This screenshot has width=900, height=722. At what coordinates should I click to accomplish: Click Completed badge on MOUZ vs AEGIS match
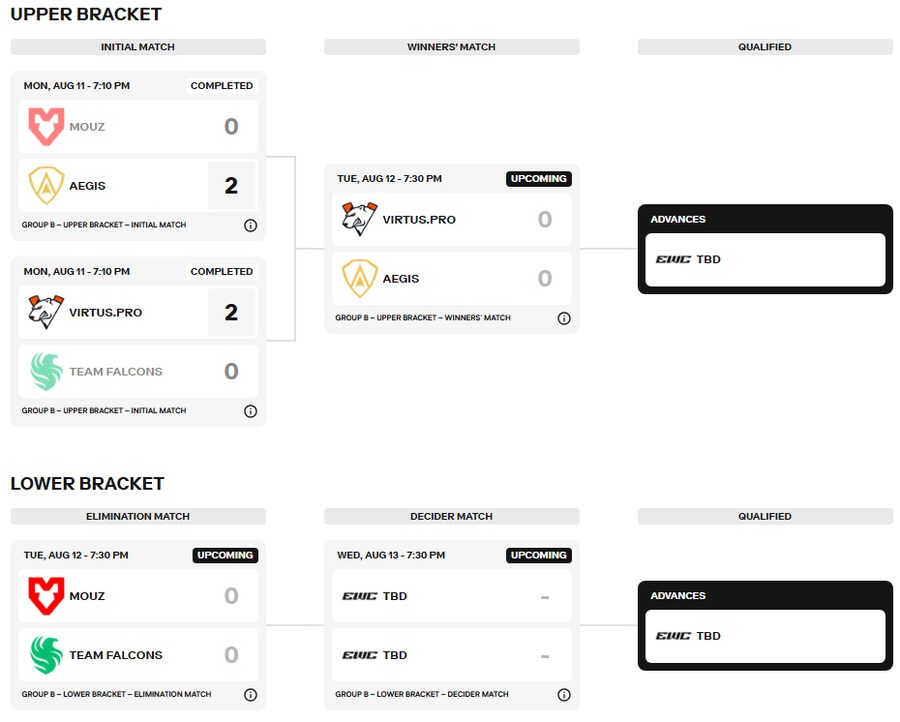click(222, 86)
